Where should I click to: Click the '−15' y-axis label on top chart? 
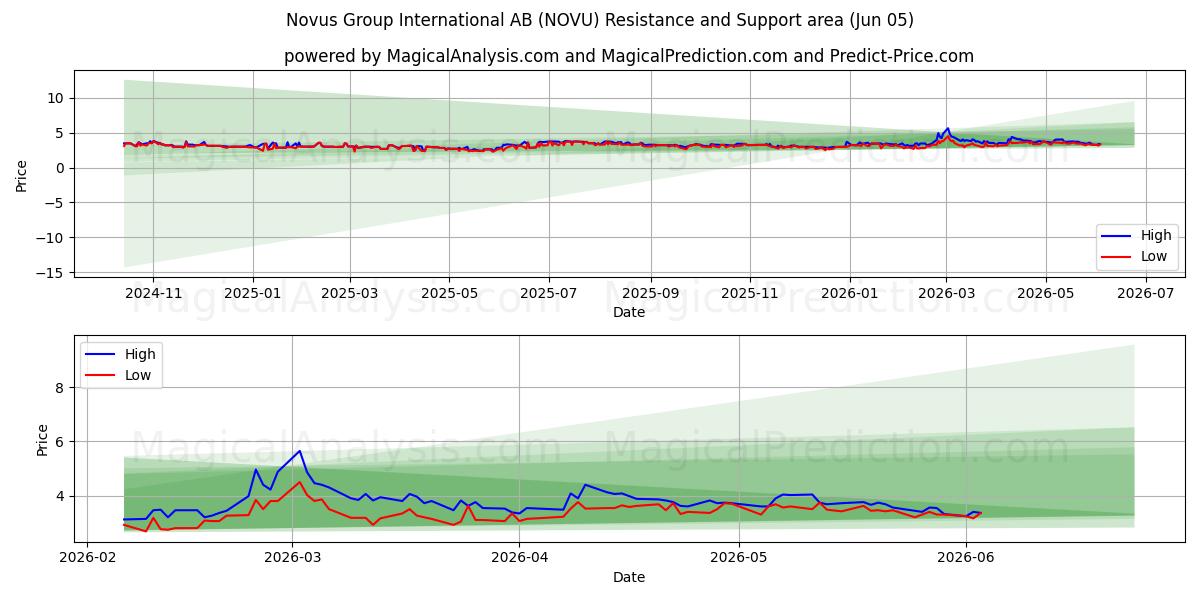52,273
